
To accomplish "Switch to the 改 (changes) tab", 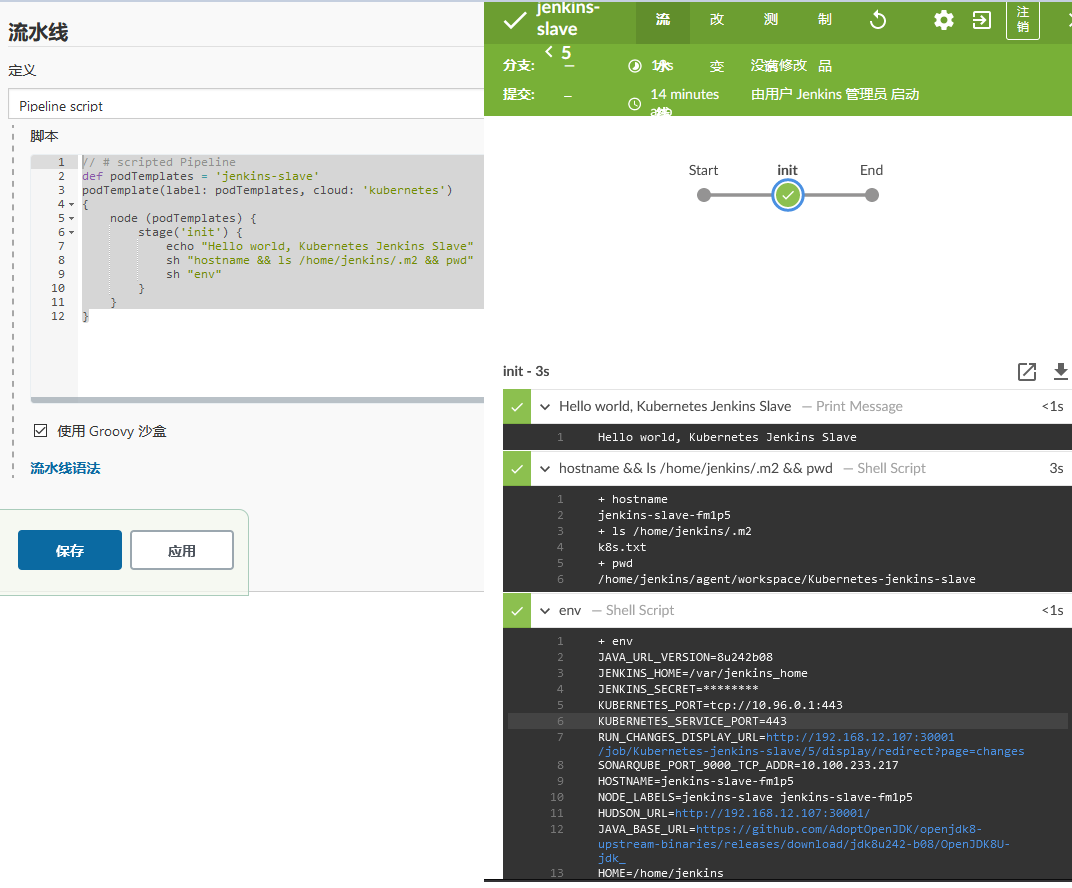I will tap(716, 21).
